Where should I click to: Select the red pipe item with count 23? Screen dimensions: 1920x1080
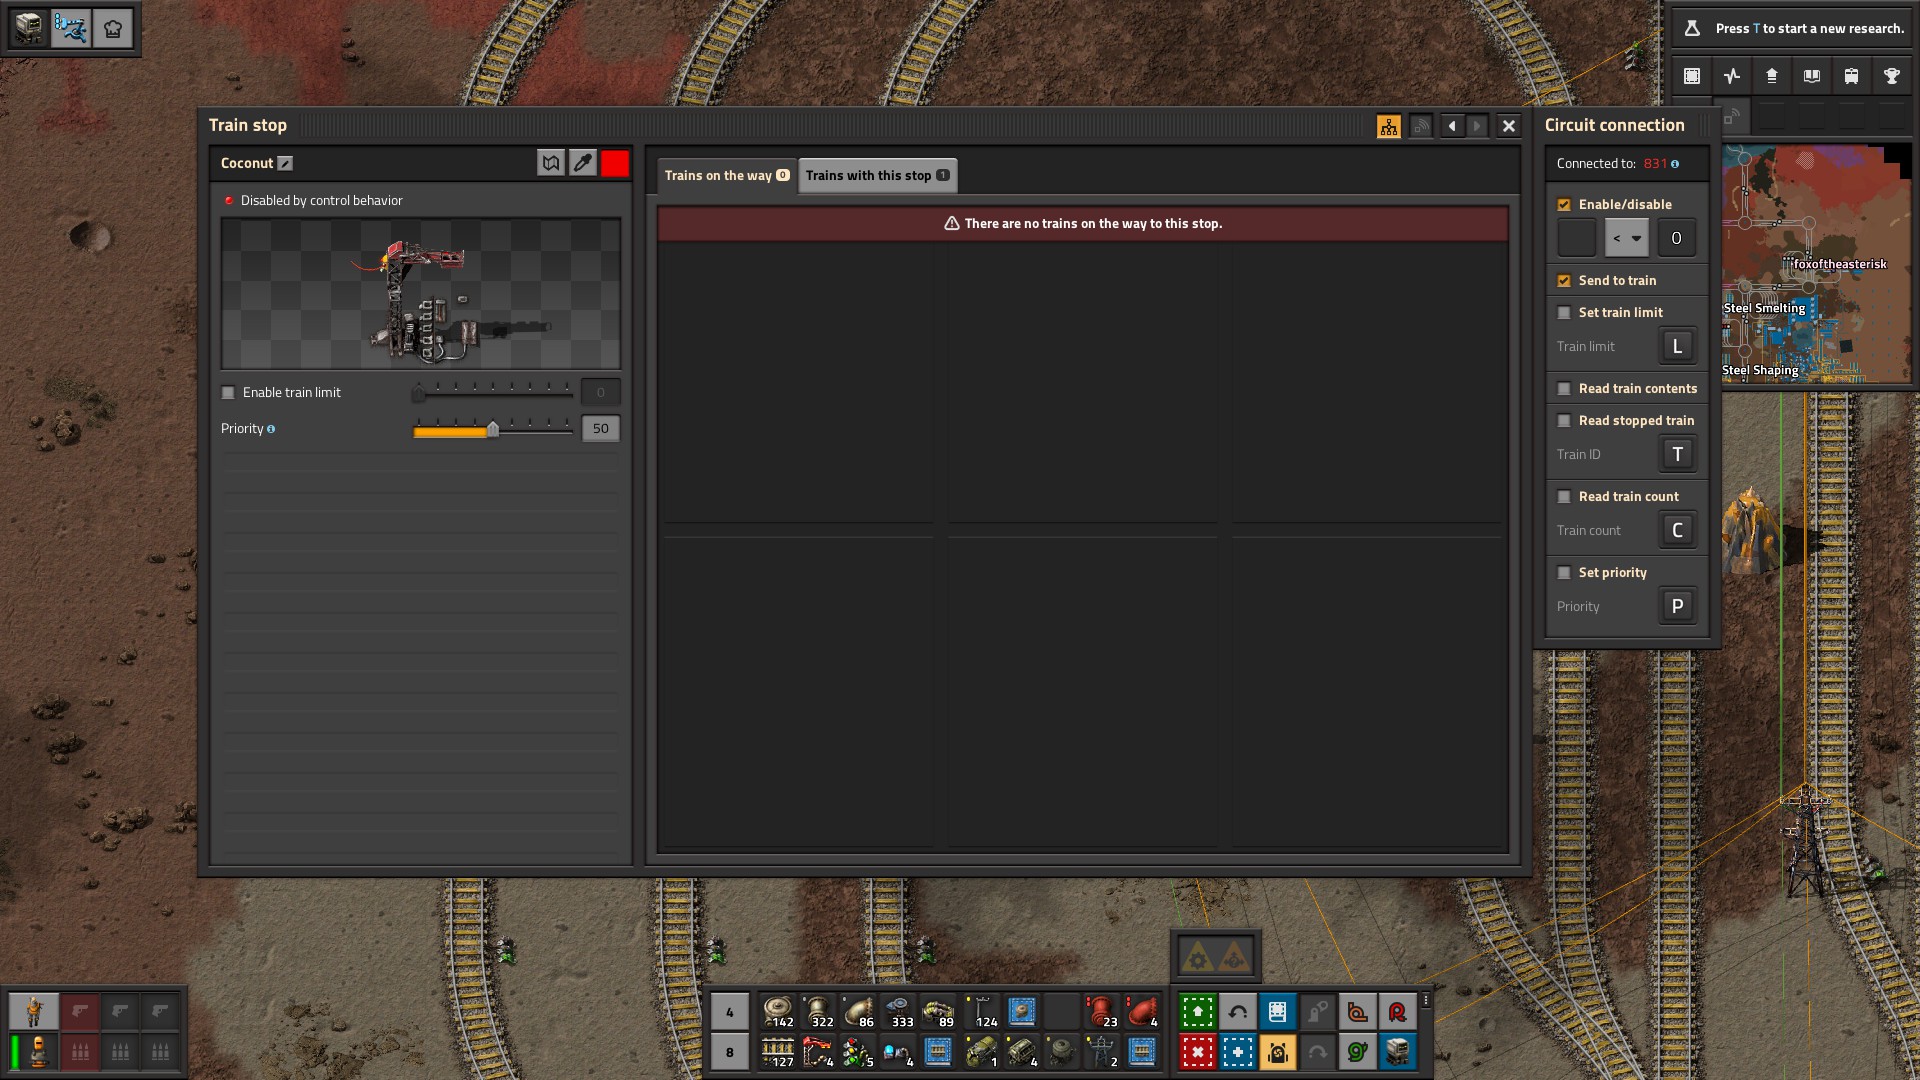1102,1012
